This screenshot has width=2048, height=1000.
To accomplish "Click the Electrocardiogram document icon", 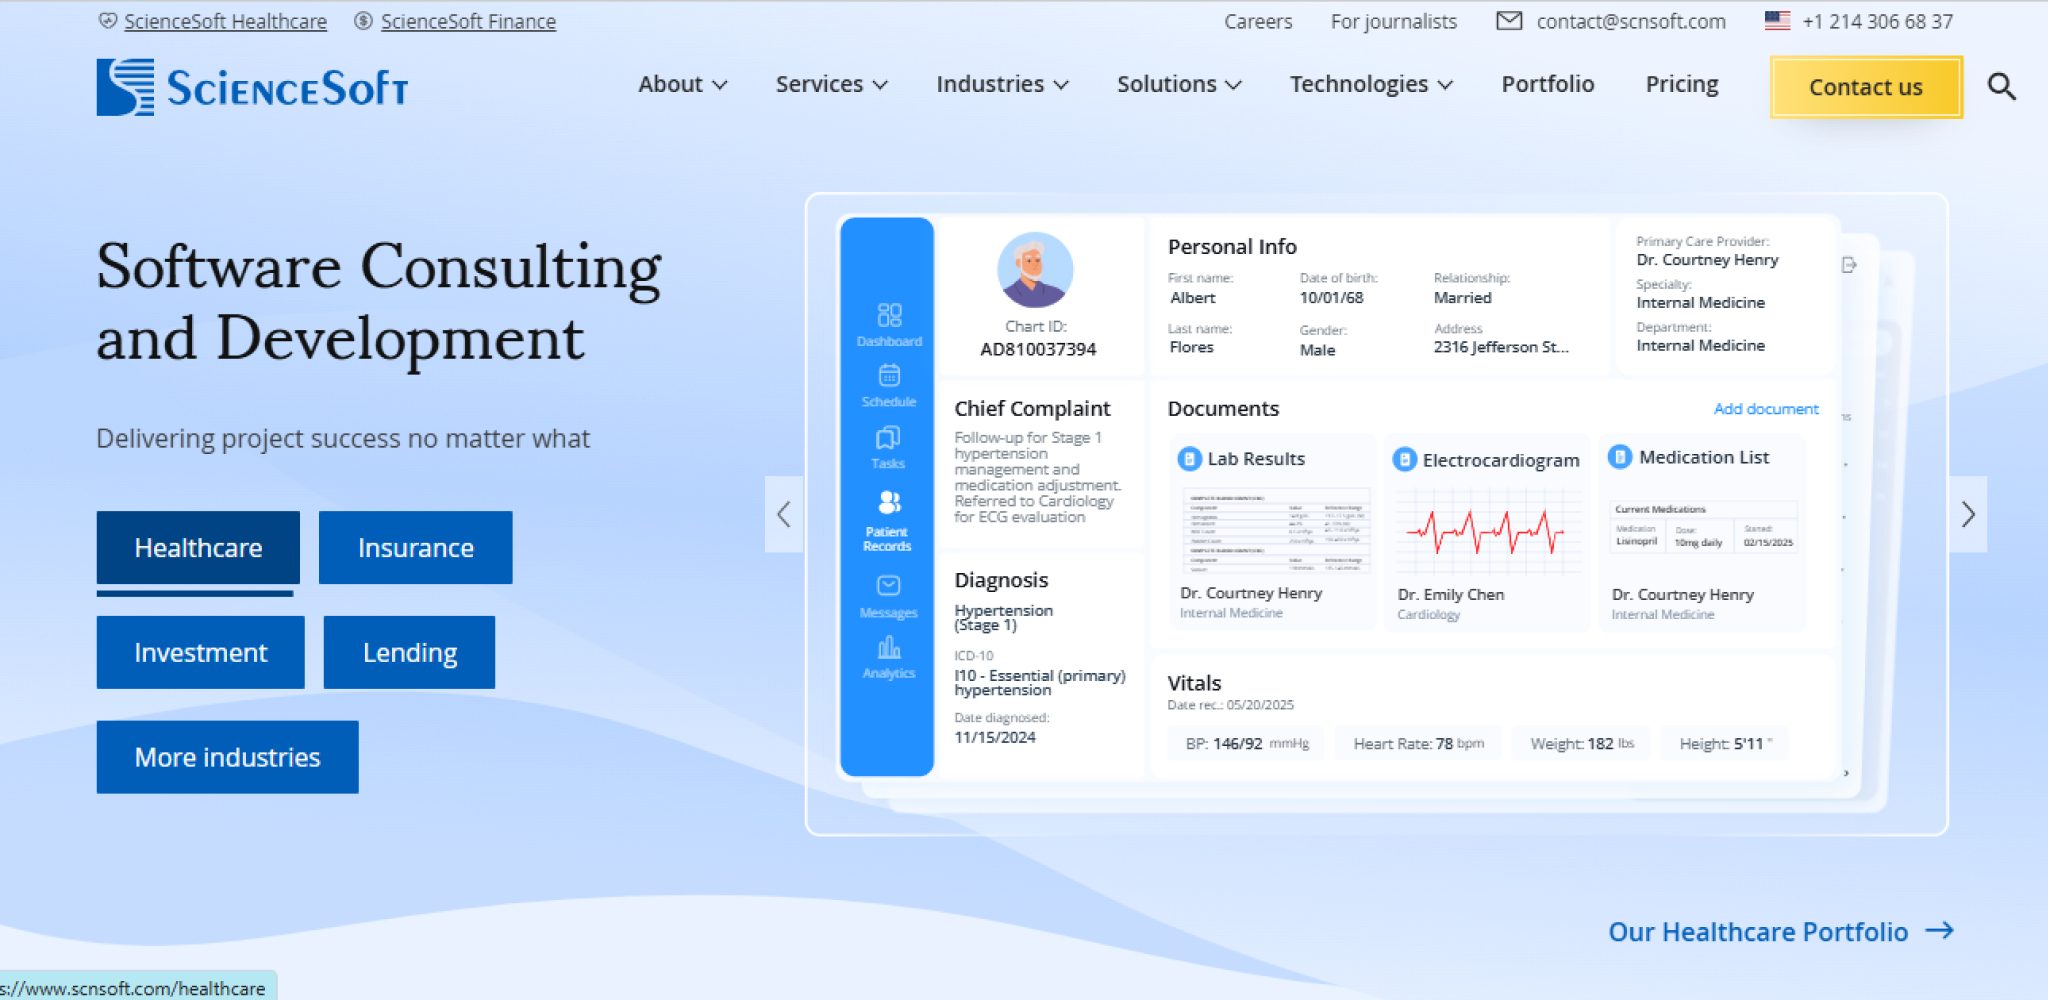I will pos(1405,459).
